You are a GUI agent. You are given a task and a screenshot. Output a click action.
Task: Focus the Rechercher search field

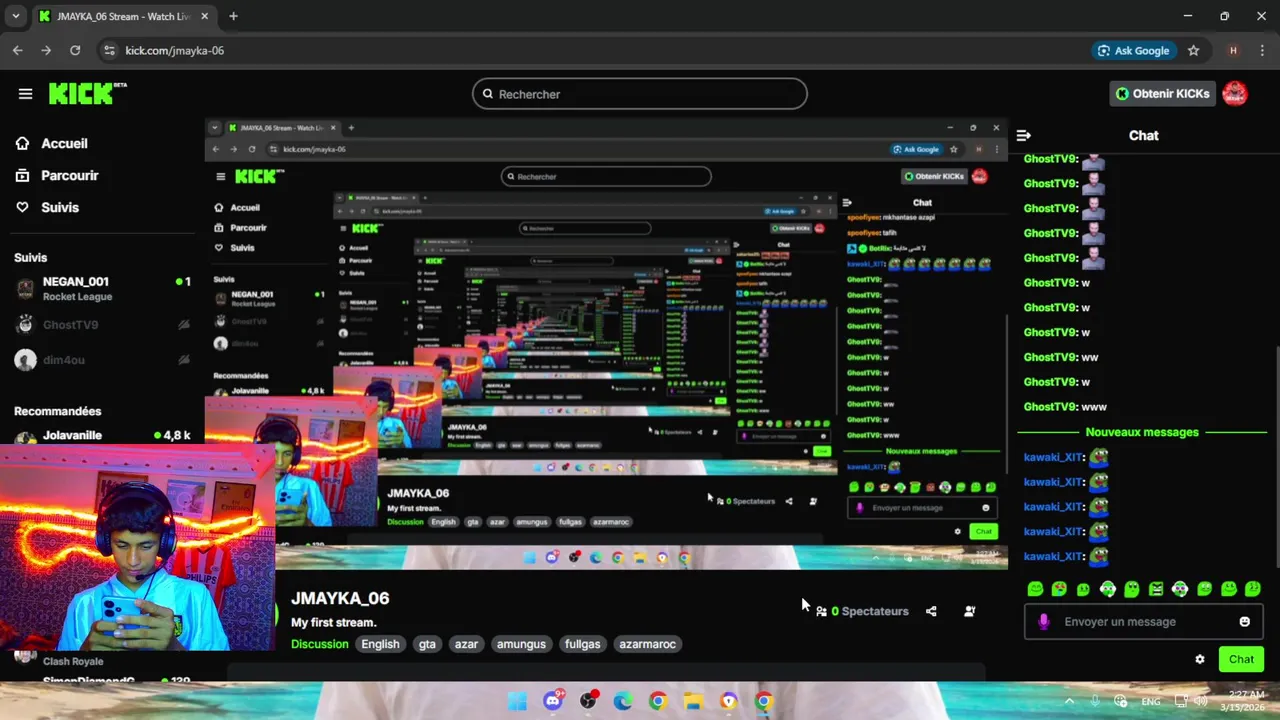point(640,94)
